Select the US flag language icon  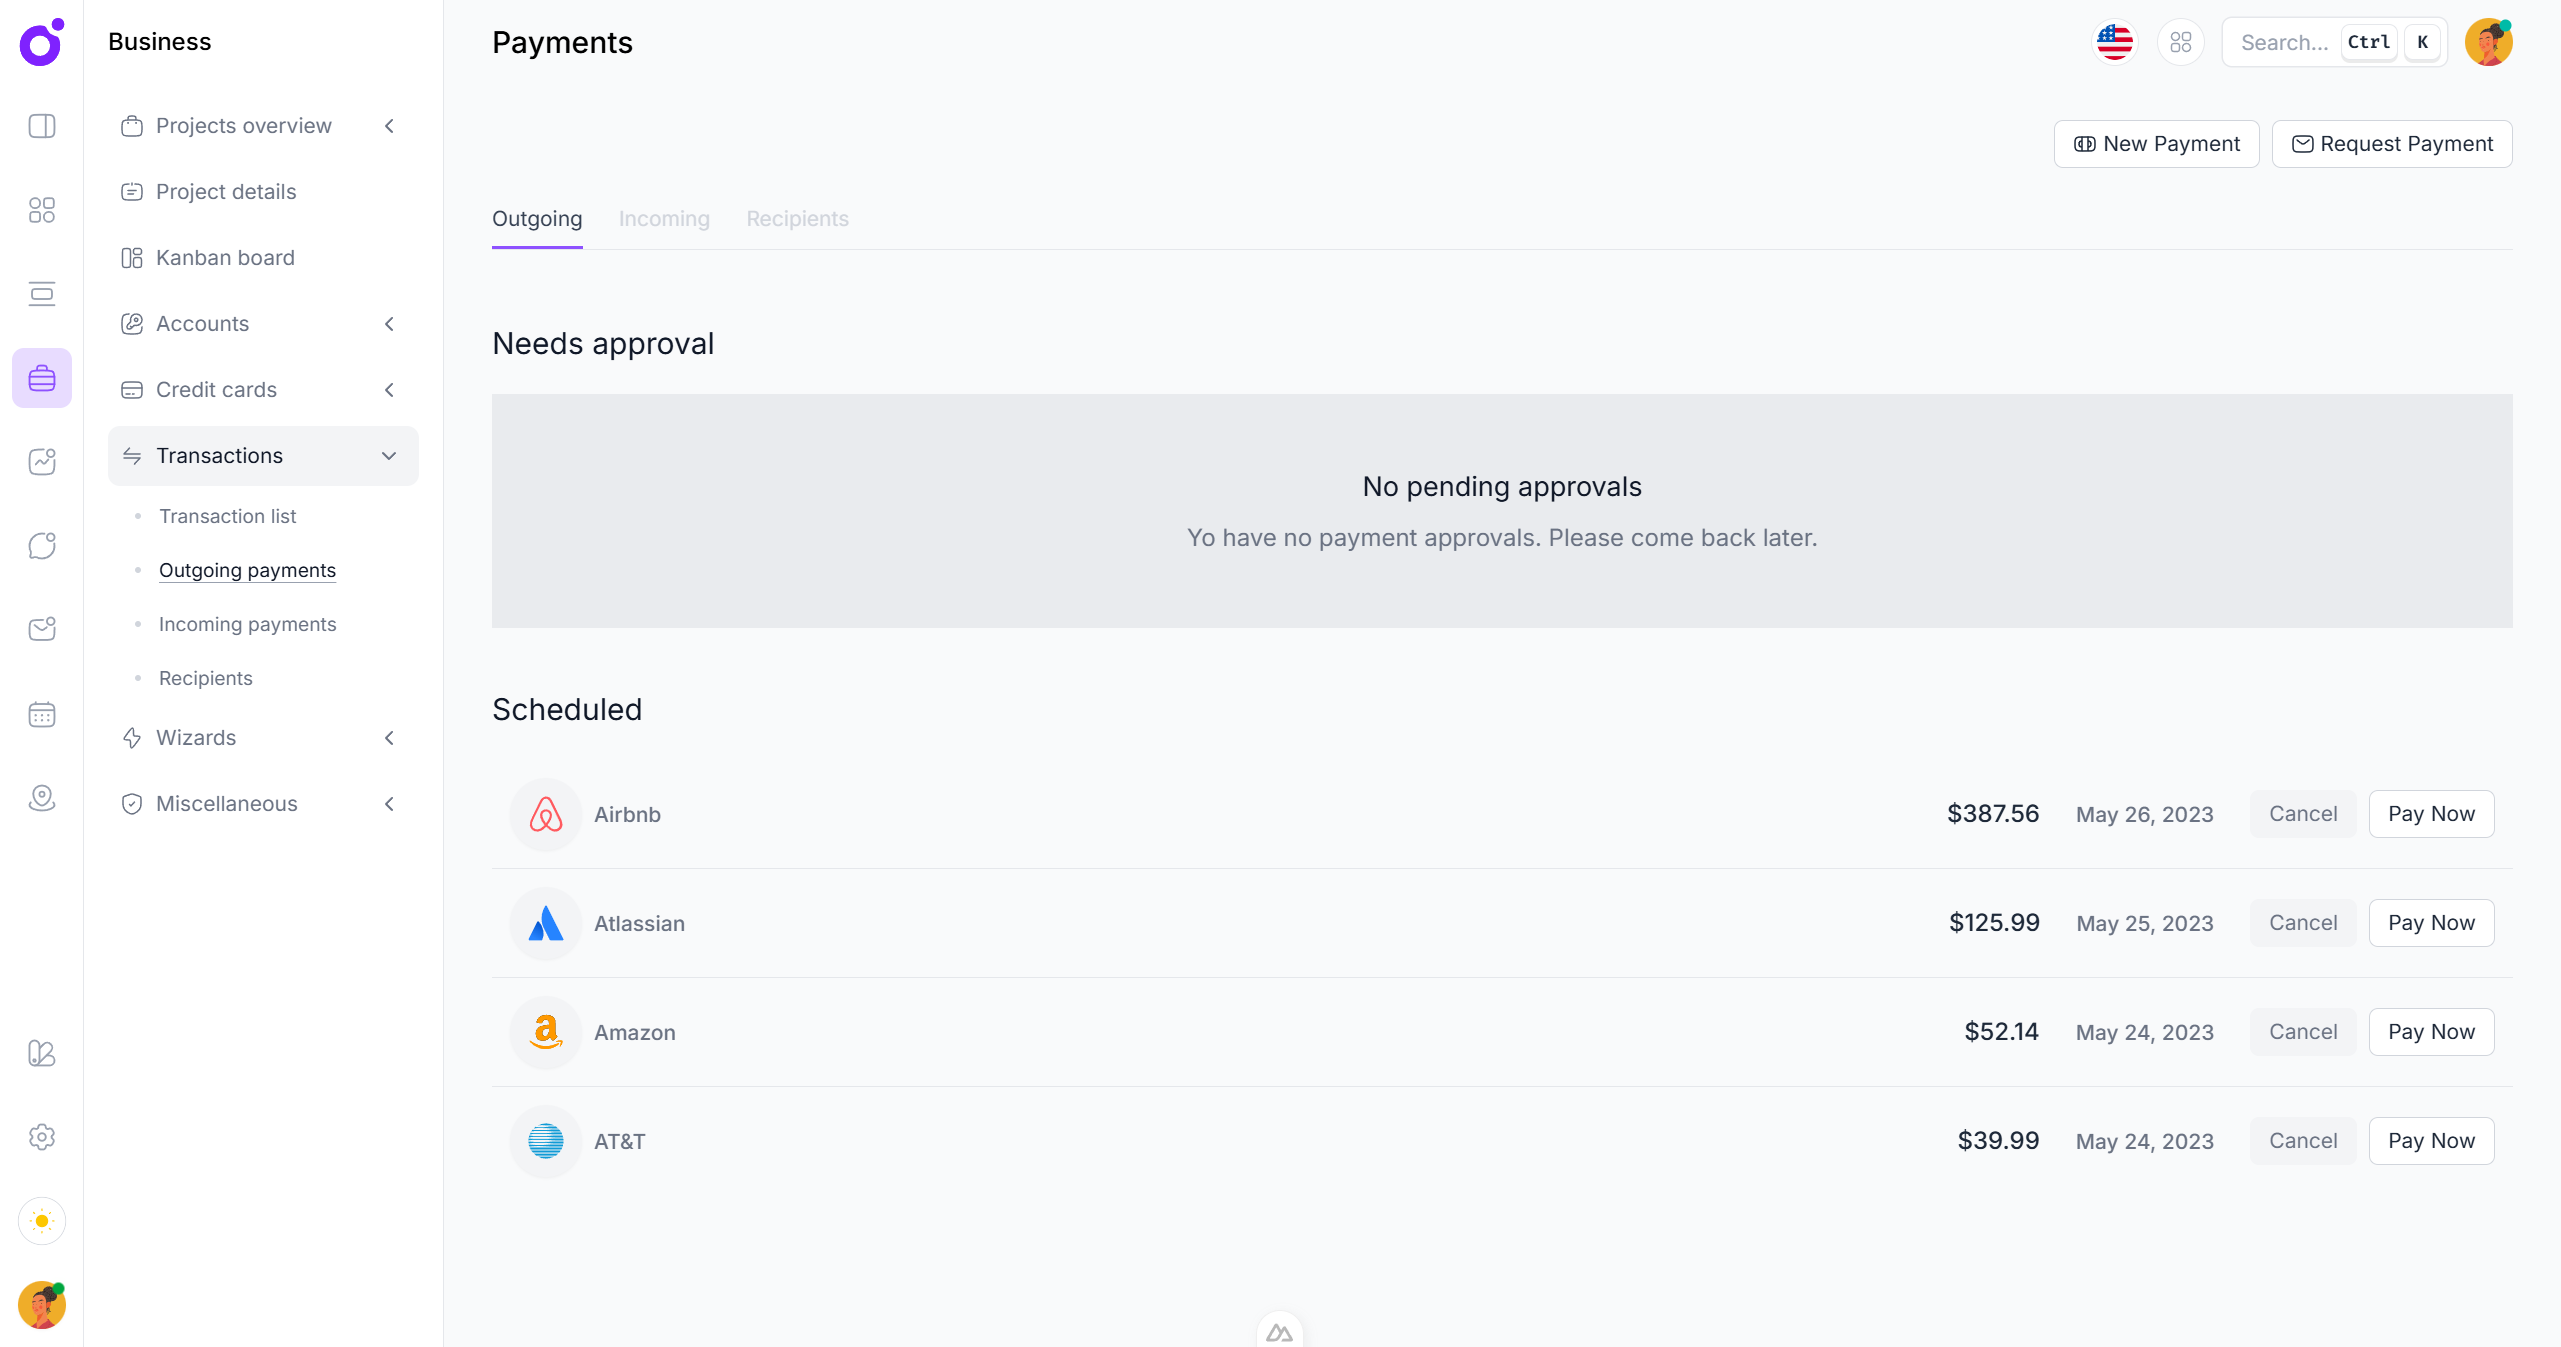(x=2115, y=42)
